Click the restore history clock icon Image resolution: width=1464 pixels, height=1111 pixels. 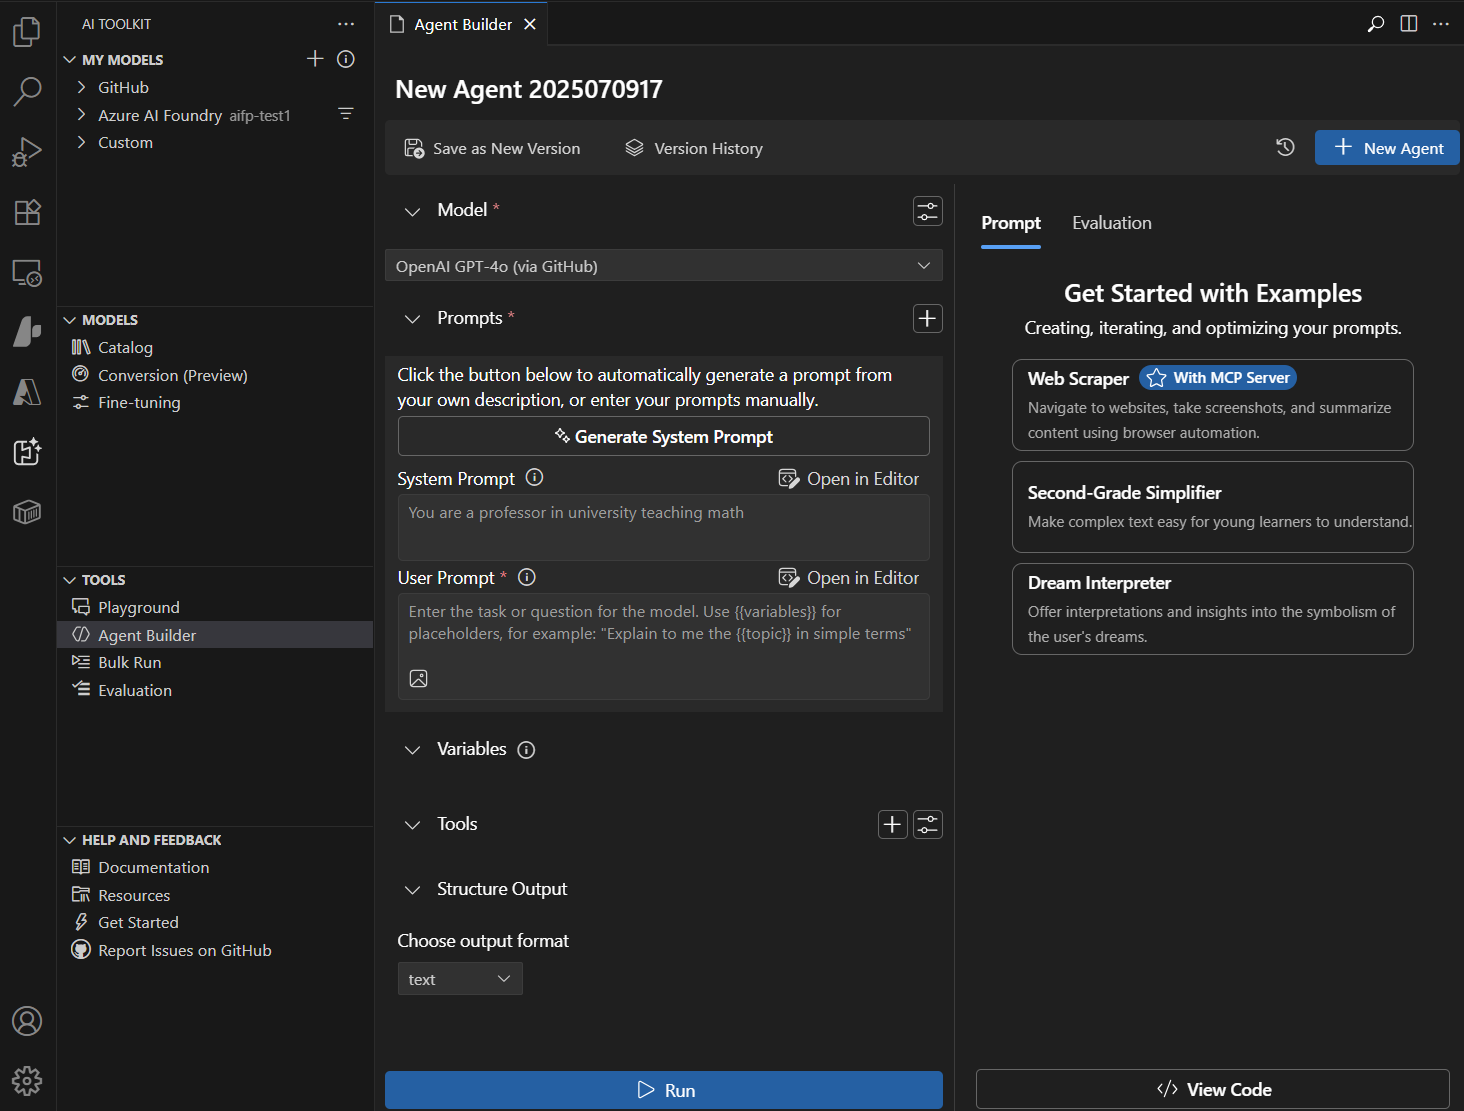1285,147
